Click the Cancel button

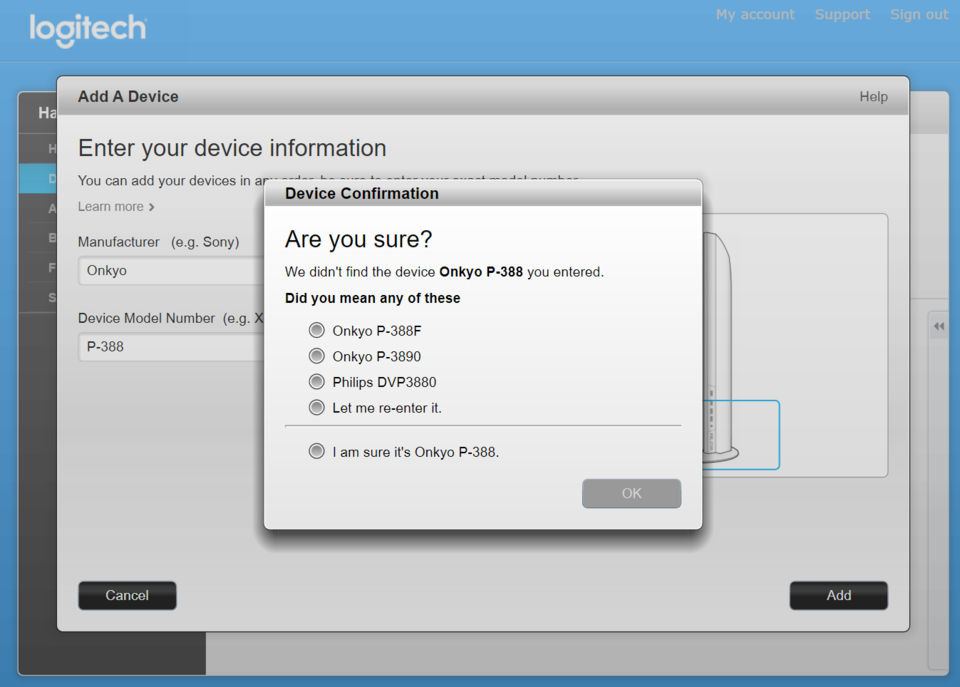127,595
